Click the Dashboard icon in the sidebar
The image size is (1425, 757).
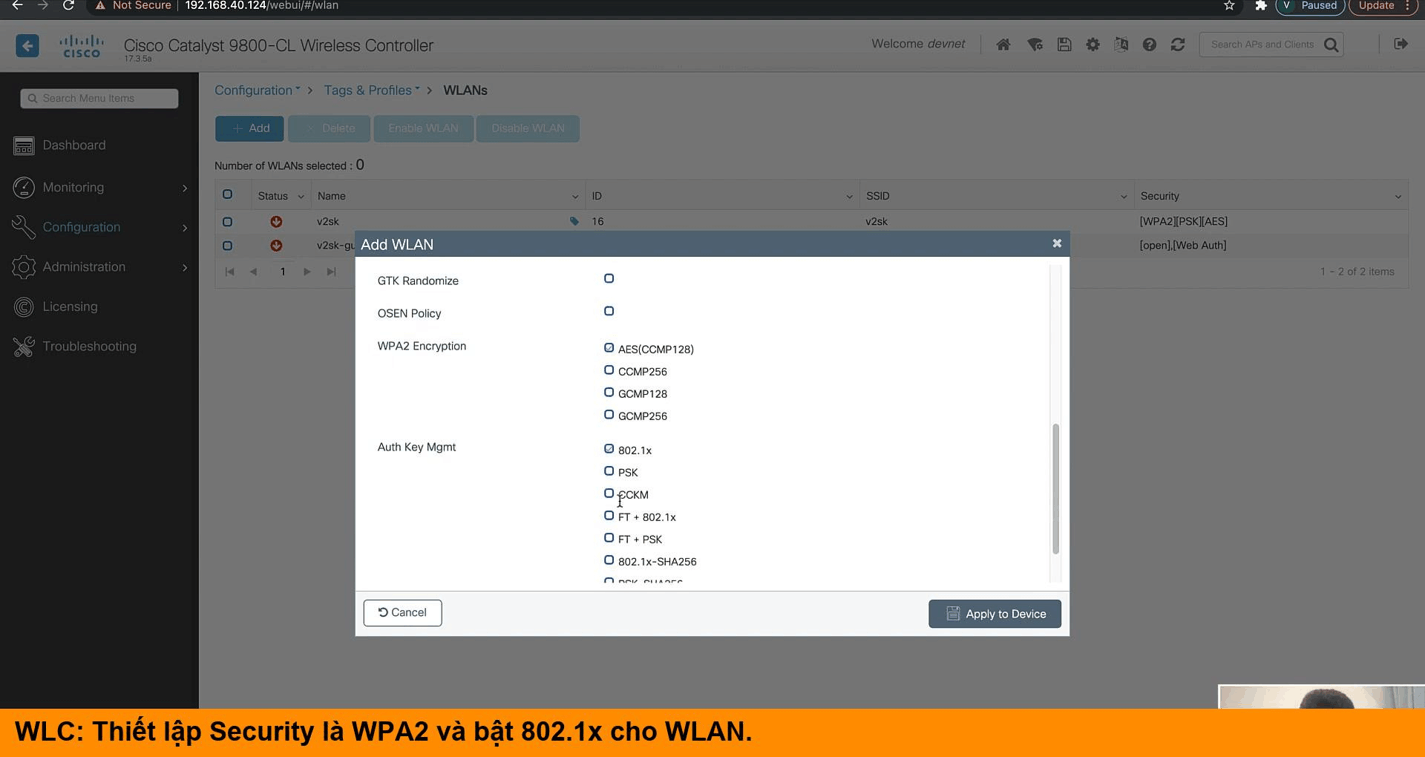pyautogui.click(x=24, y=146)
